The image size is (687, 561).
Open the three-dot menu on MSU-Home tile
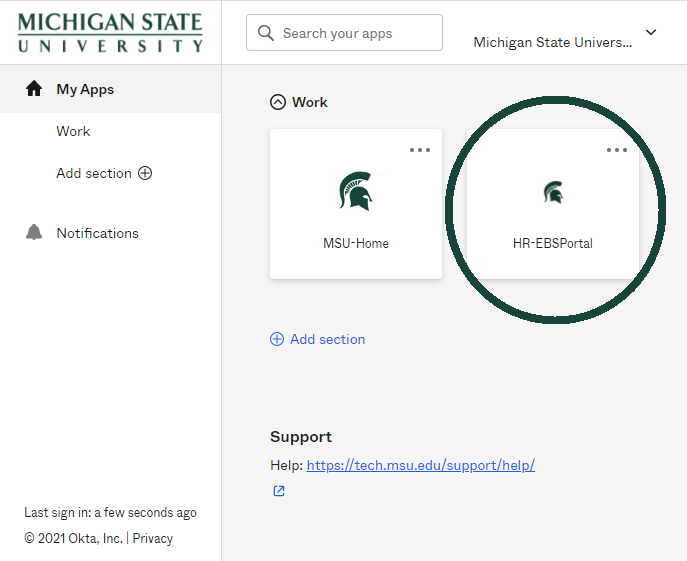coord(420,150)
